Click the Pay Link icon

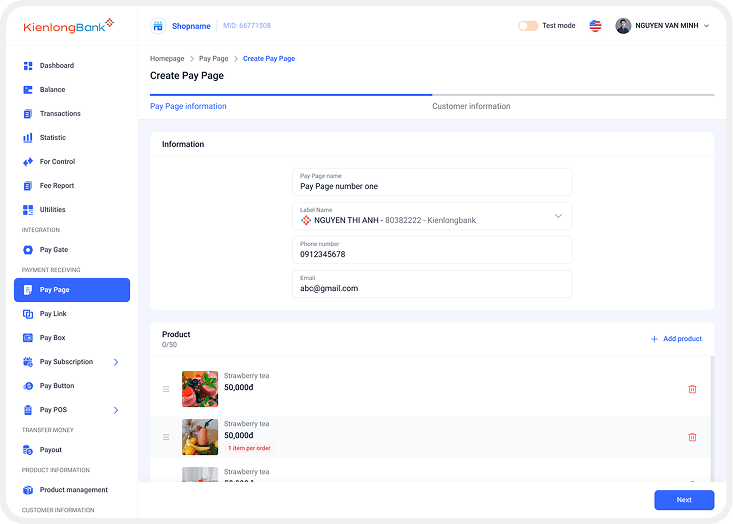[x=28, y=314]
